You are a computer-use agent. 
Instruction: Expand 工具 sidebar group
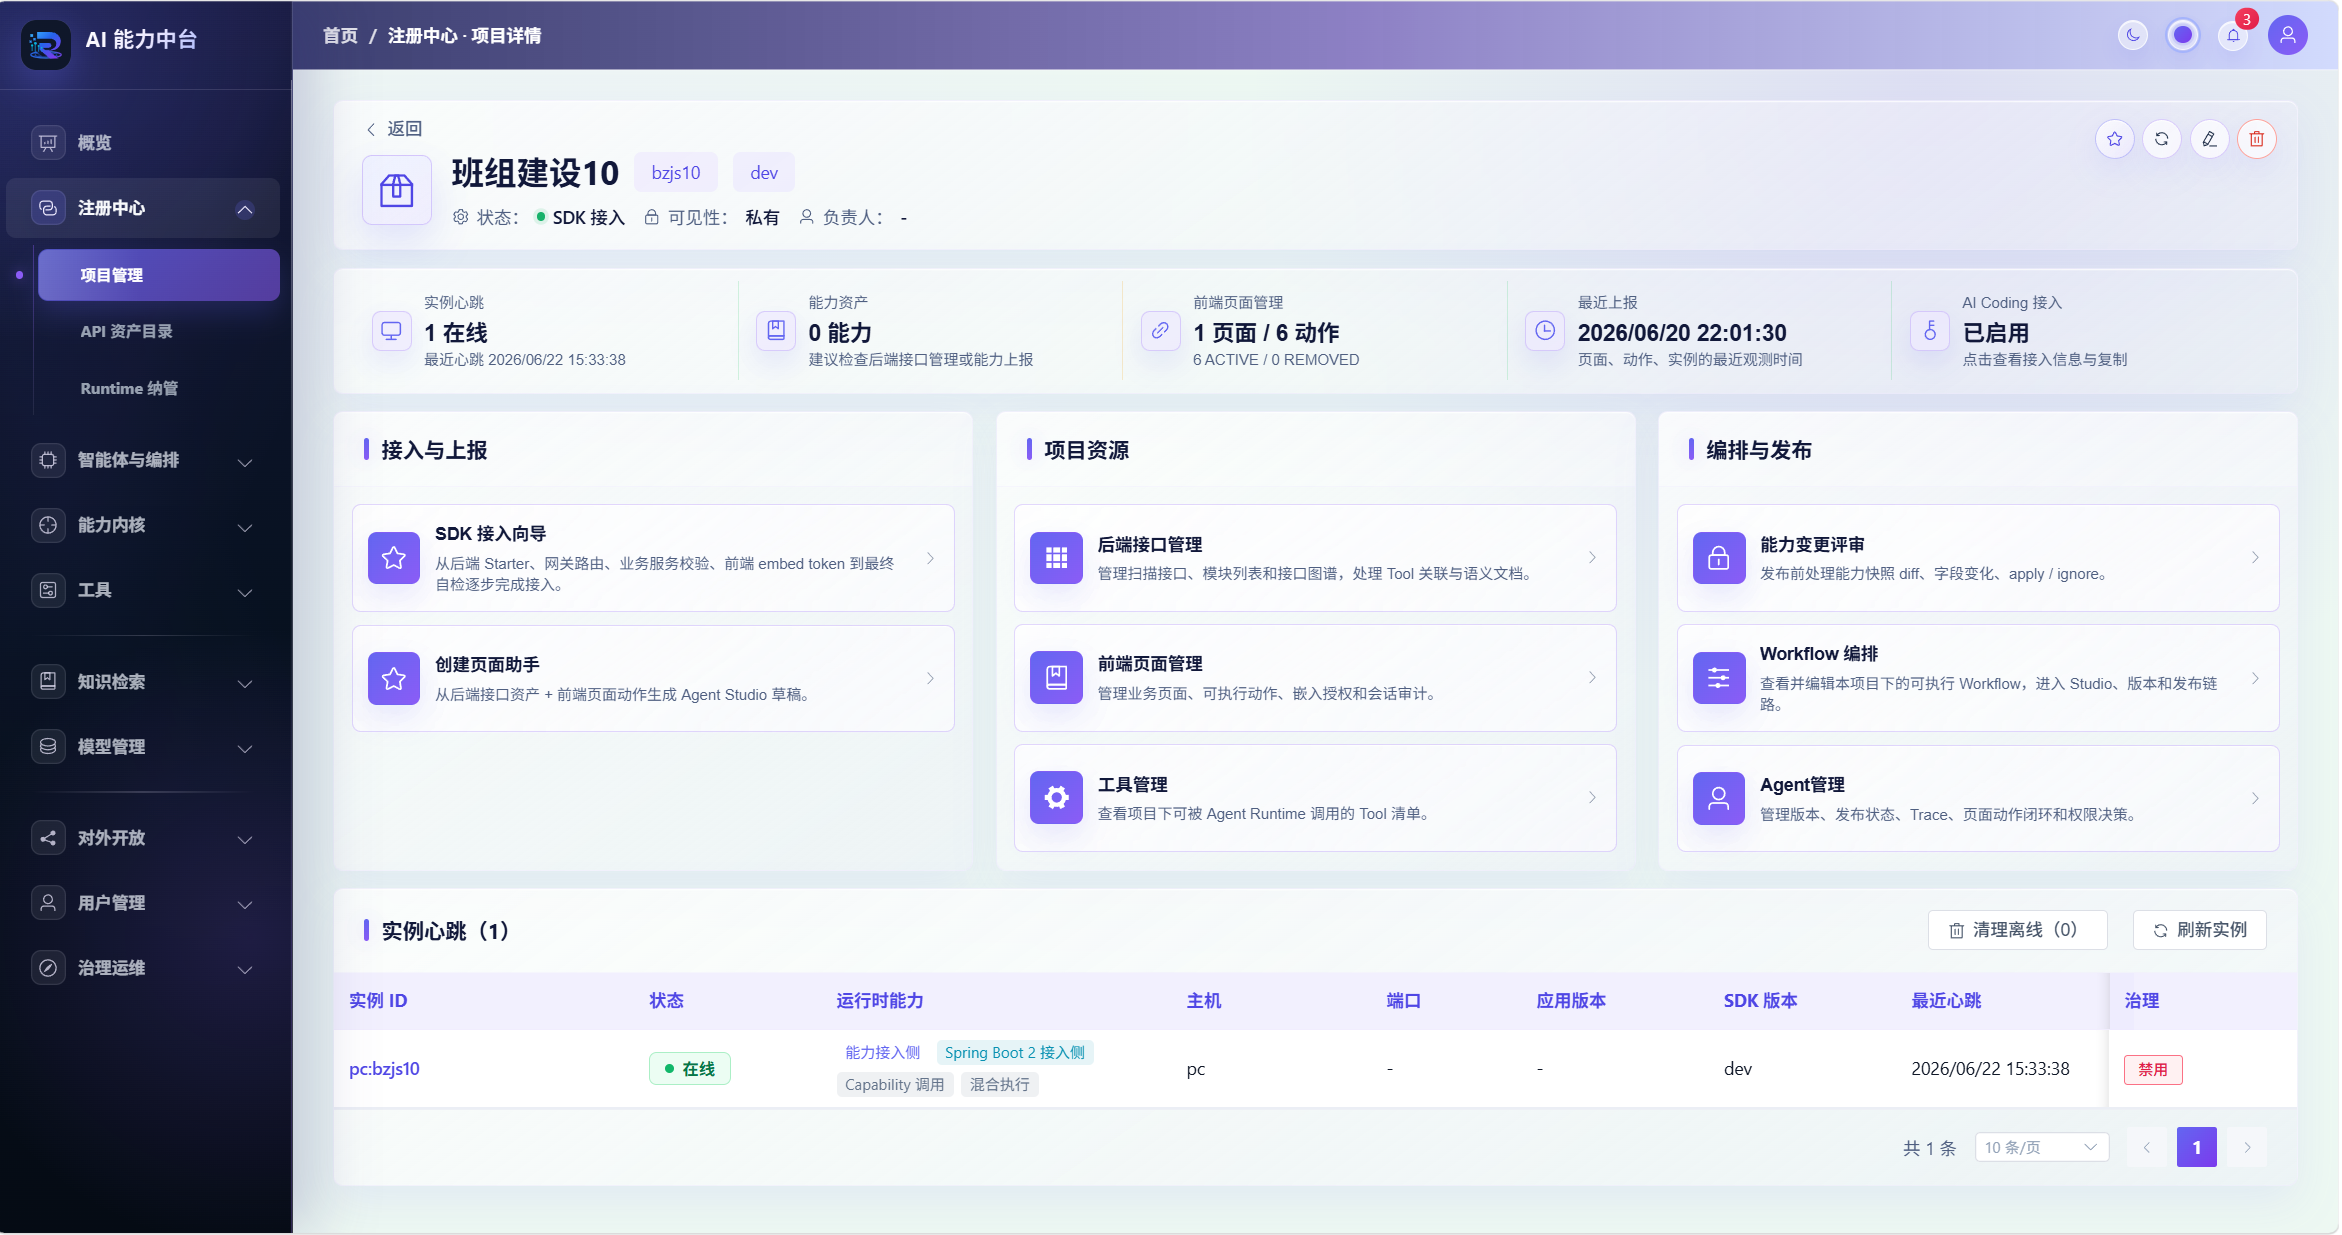pyautogui.click(x=142, y=590)
